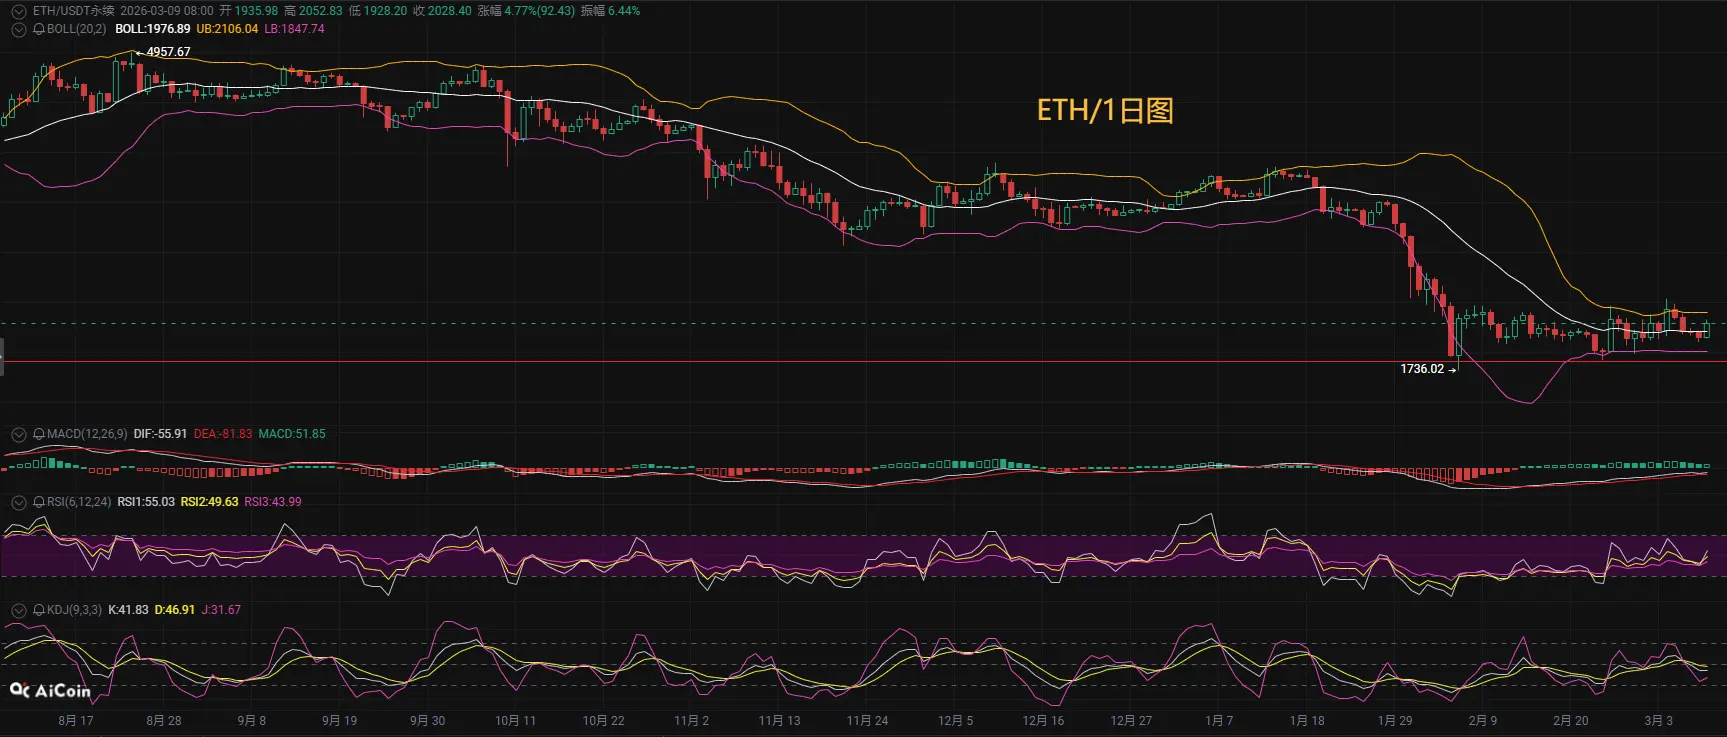Click the close price 2028.40
The image size is (1727, 737).
pyautogui.click(x=449, y=11)
